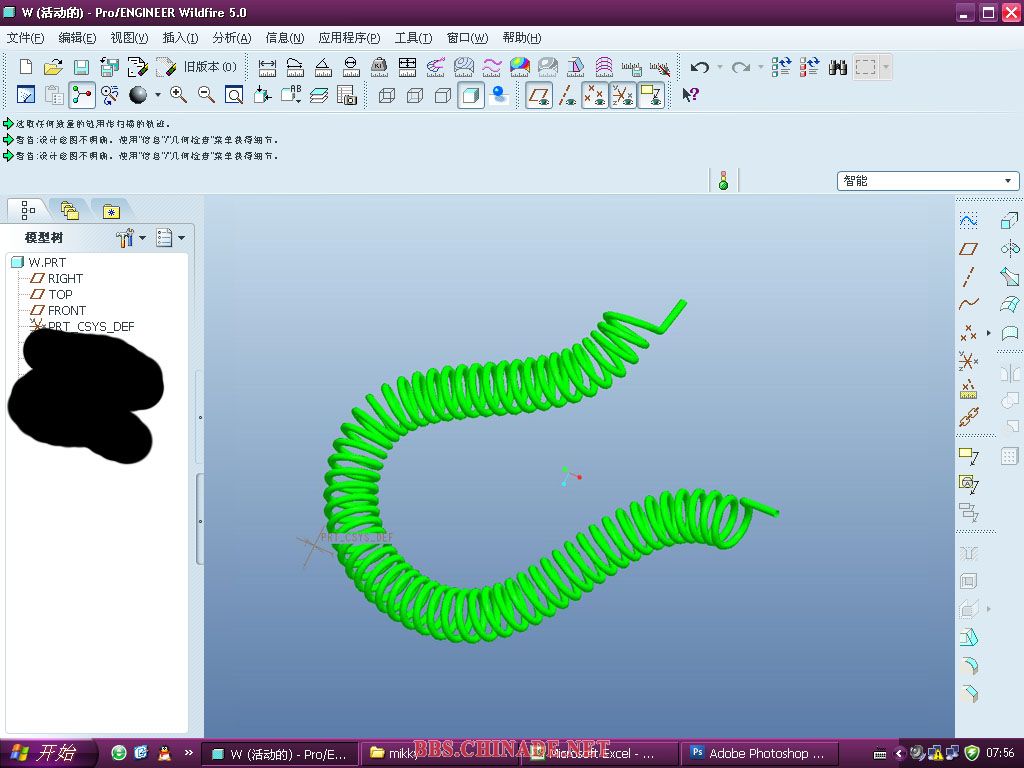Open the mass properties weight icon
This screenshot has height=768, width=1024.
(x=379, y=67)
